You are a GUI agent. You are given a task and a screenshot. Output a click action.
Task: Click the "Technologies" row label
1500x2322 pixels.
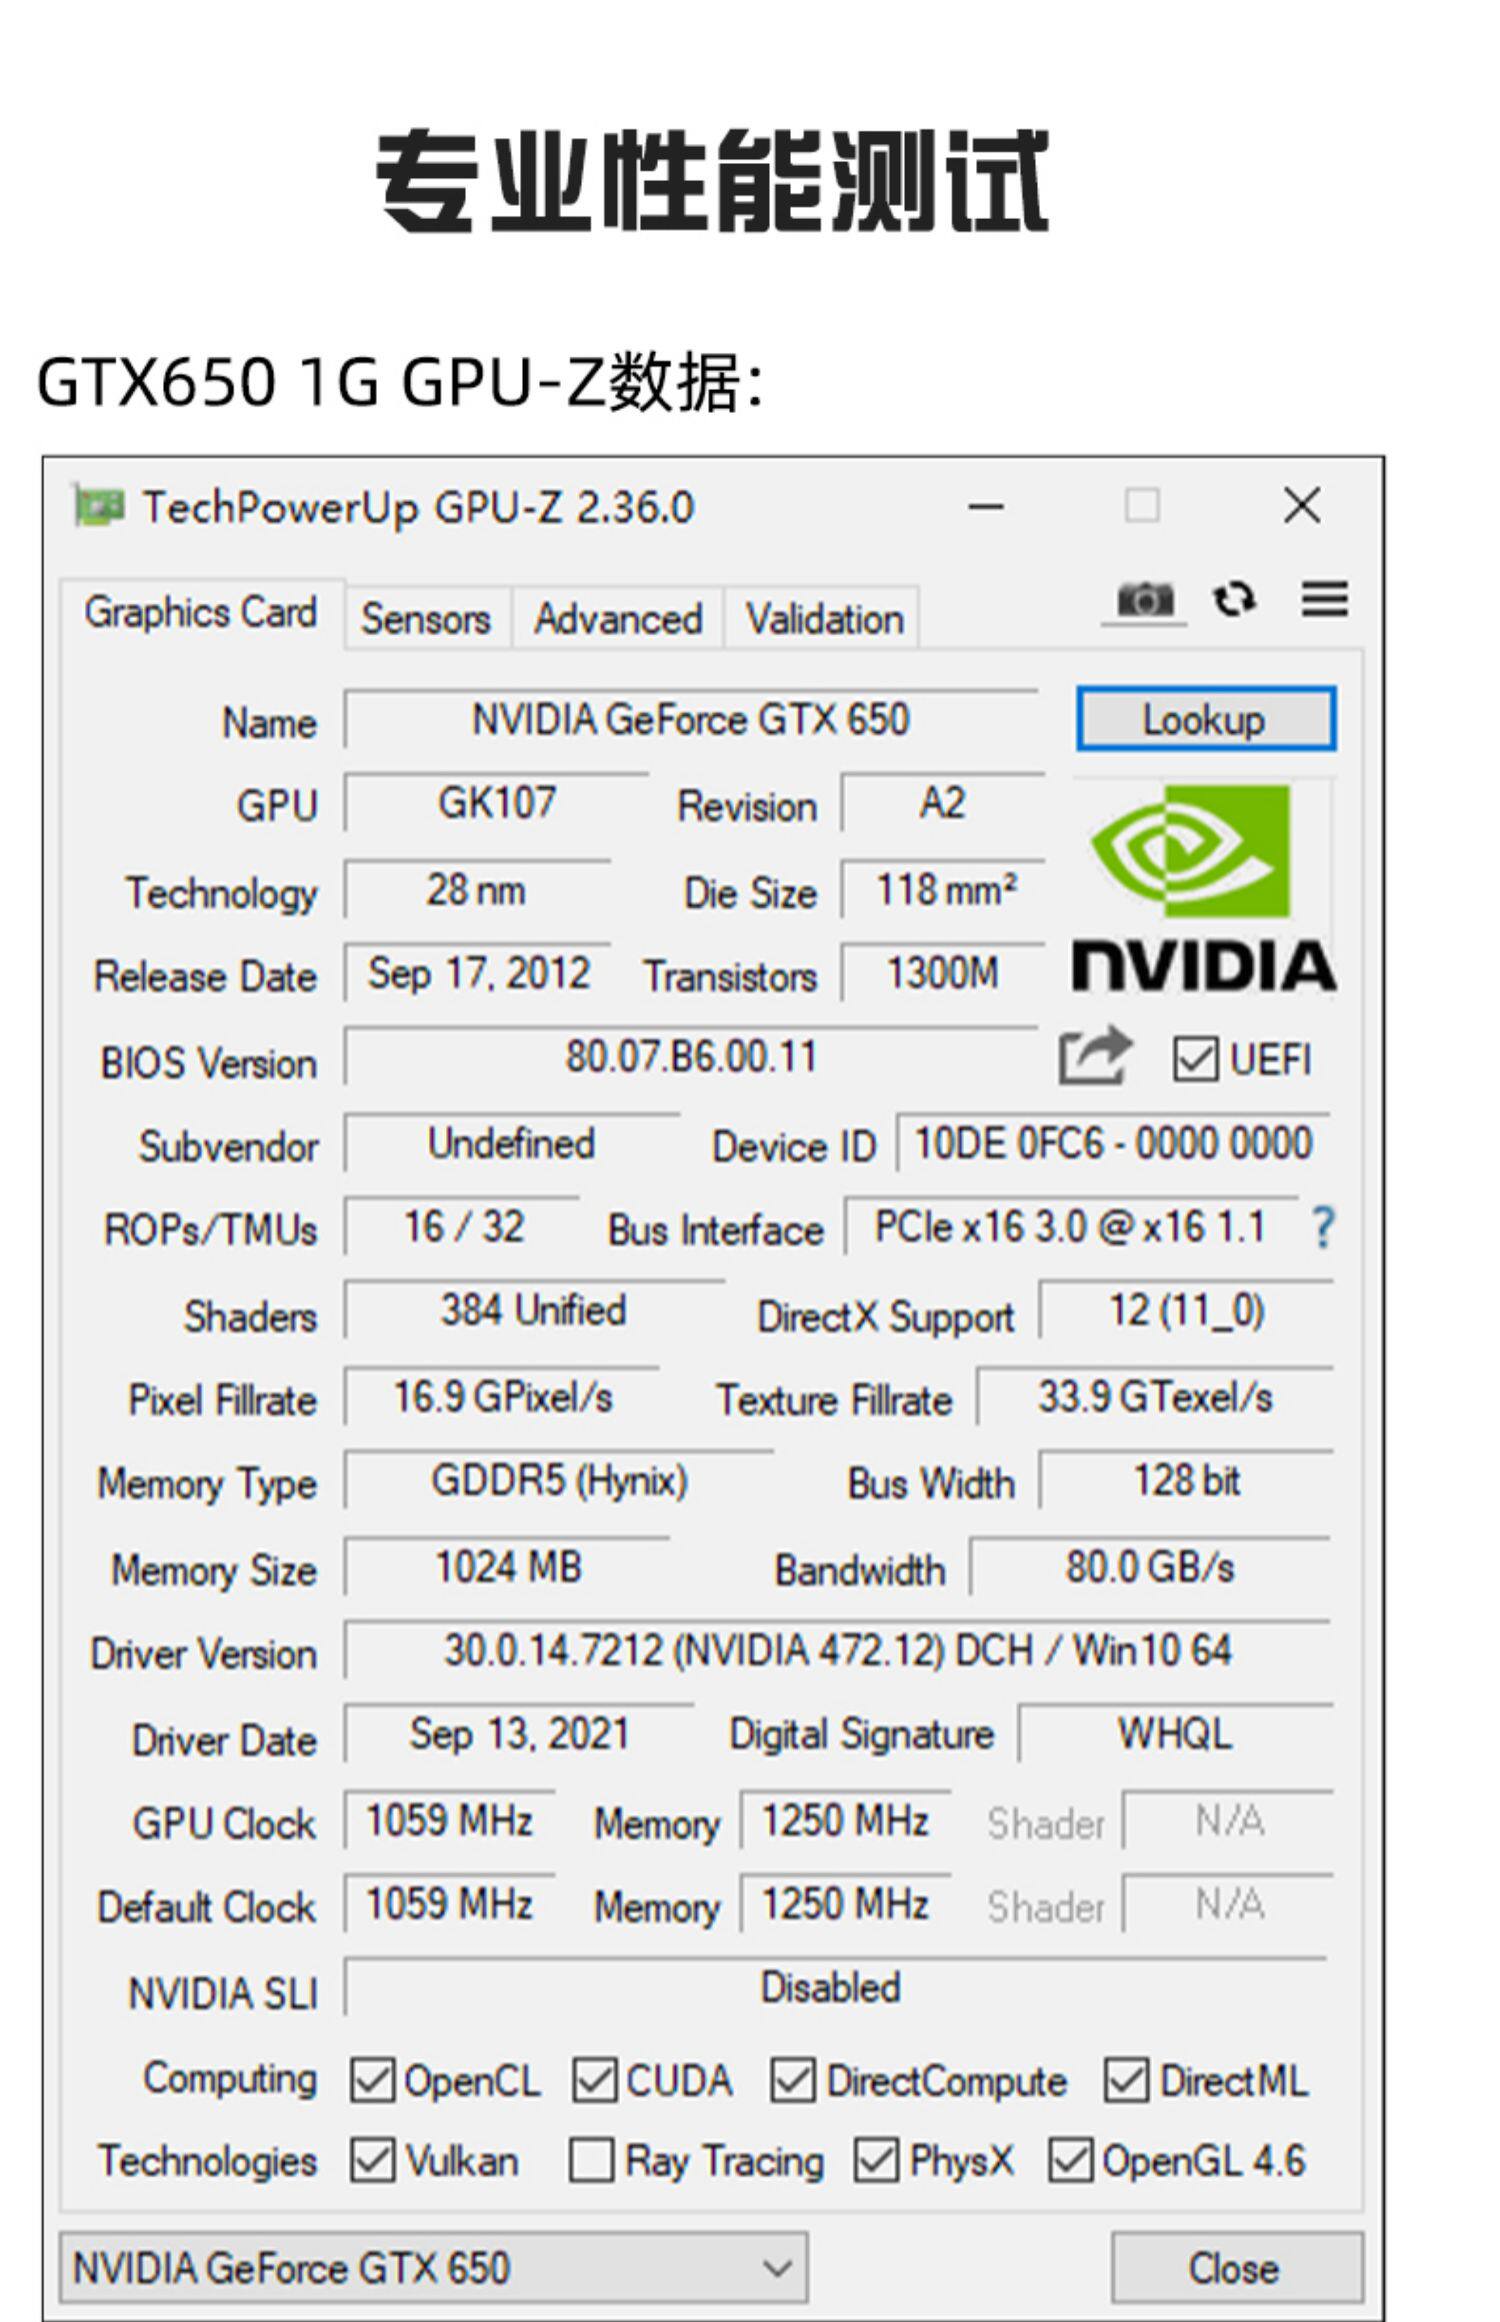[208, 2160]
